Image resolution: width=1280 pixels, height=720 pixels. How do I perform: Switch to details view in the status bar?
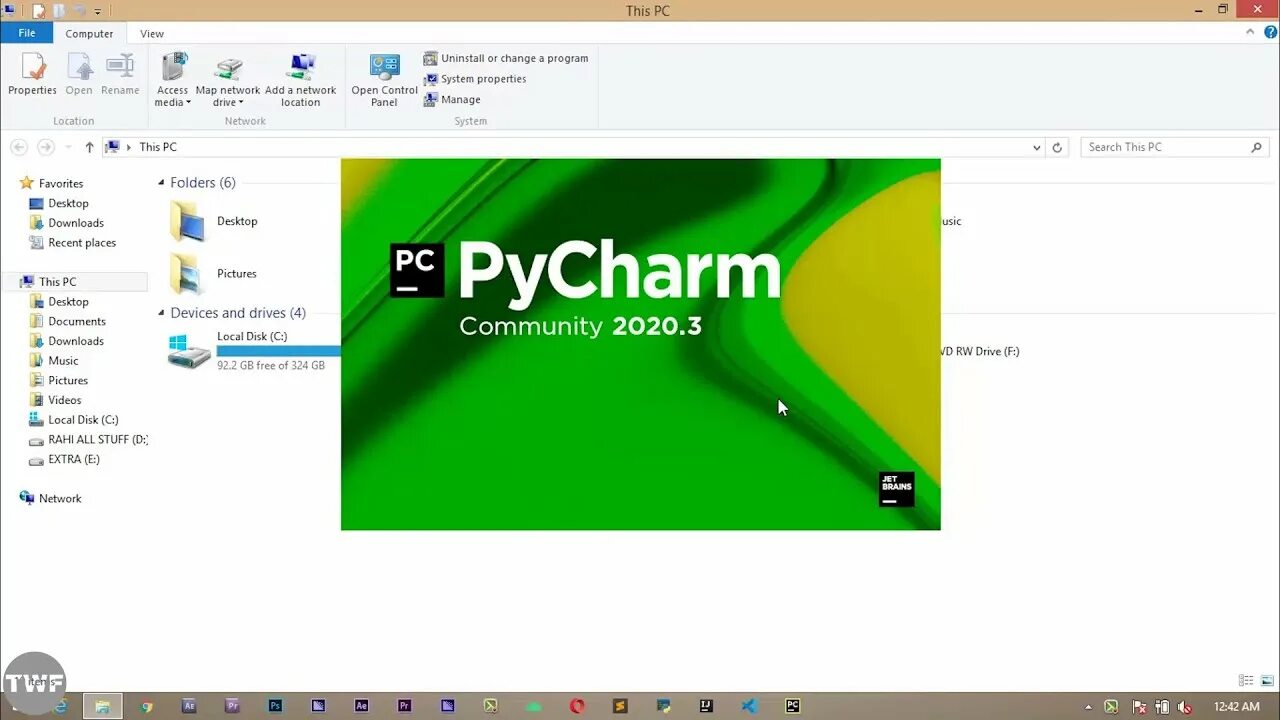(x=1246, y=681)
